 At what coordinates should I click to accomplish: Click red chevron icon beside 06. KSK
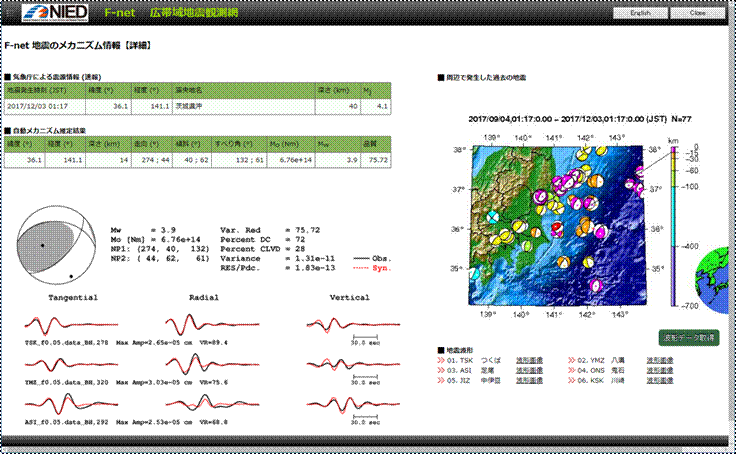(571, 380)
